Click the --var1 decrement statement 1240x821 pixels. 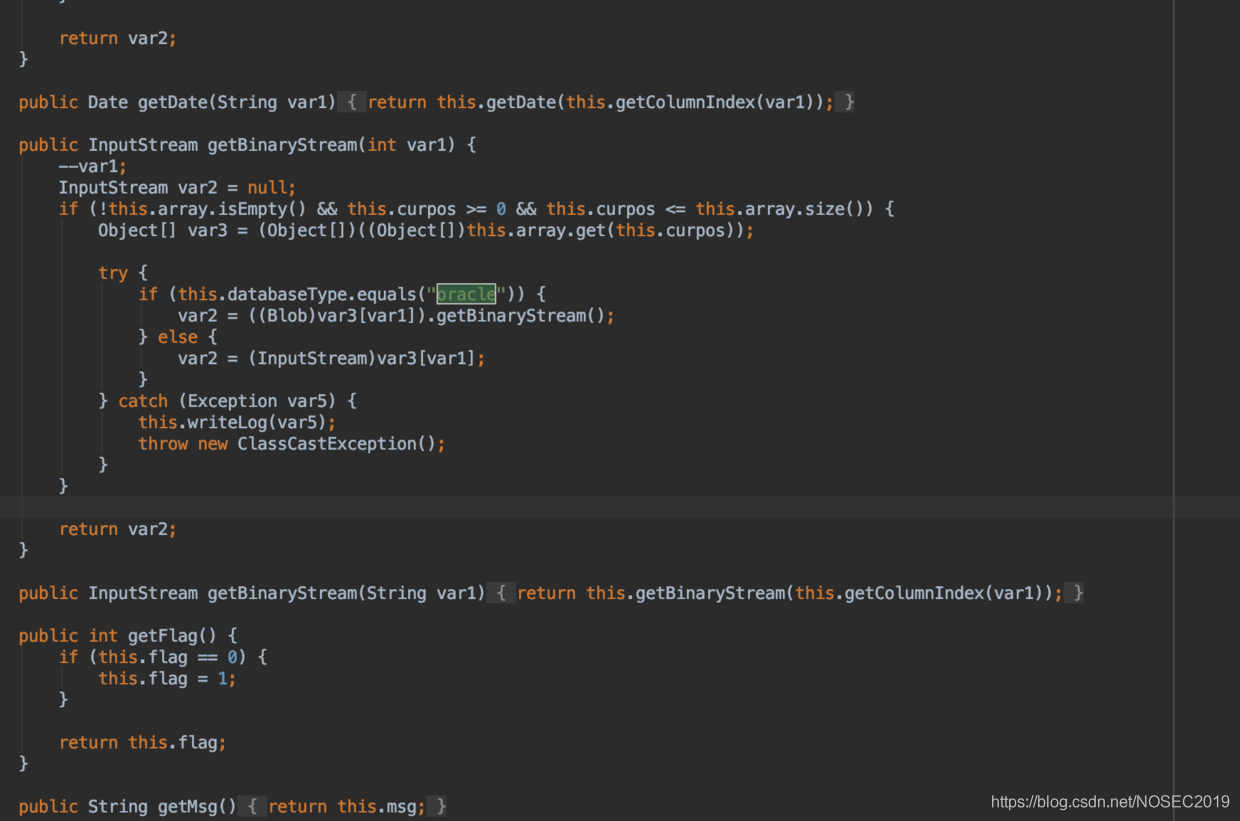tap(92, 167)
